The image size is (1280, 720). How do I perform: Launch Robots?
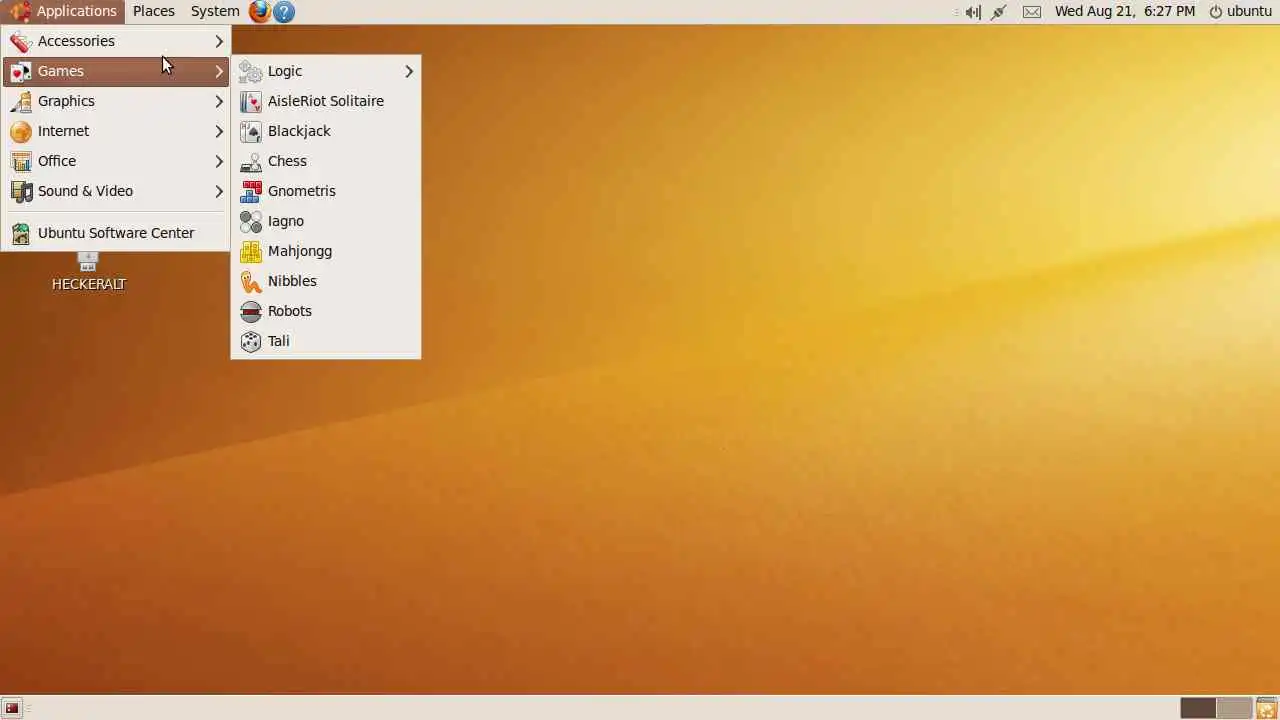[326, 311]
